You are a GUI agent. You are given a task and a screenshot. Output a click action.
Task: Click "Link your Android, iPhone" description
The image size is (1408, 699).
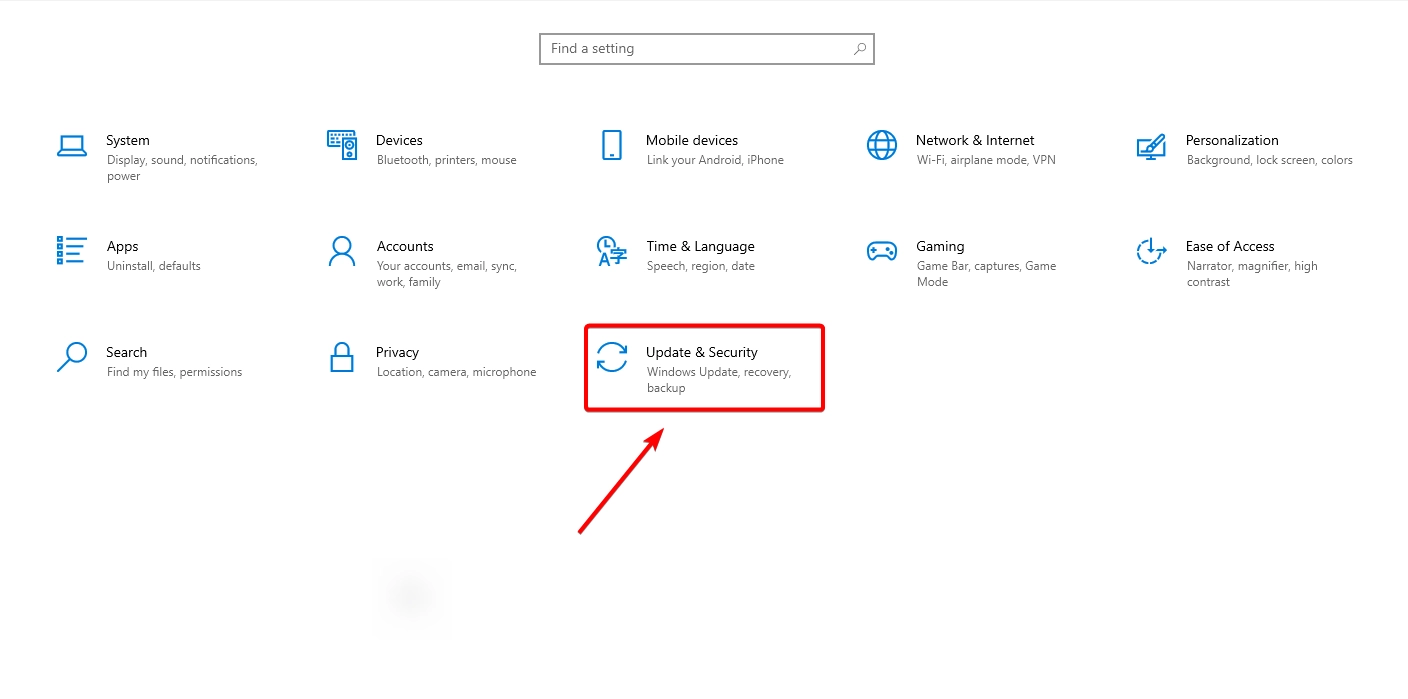[x=715, y=160]
